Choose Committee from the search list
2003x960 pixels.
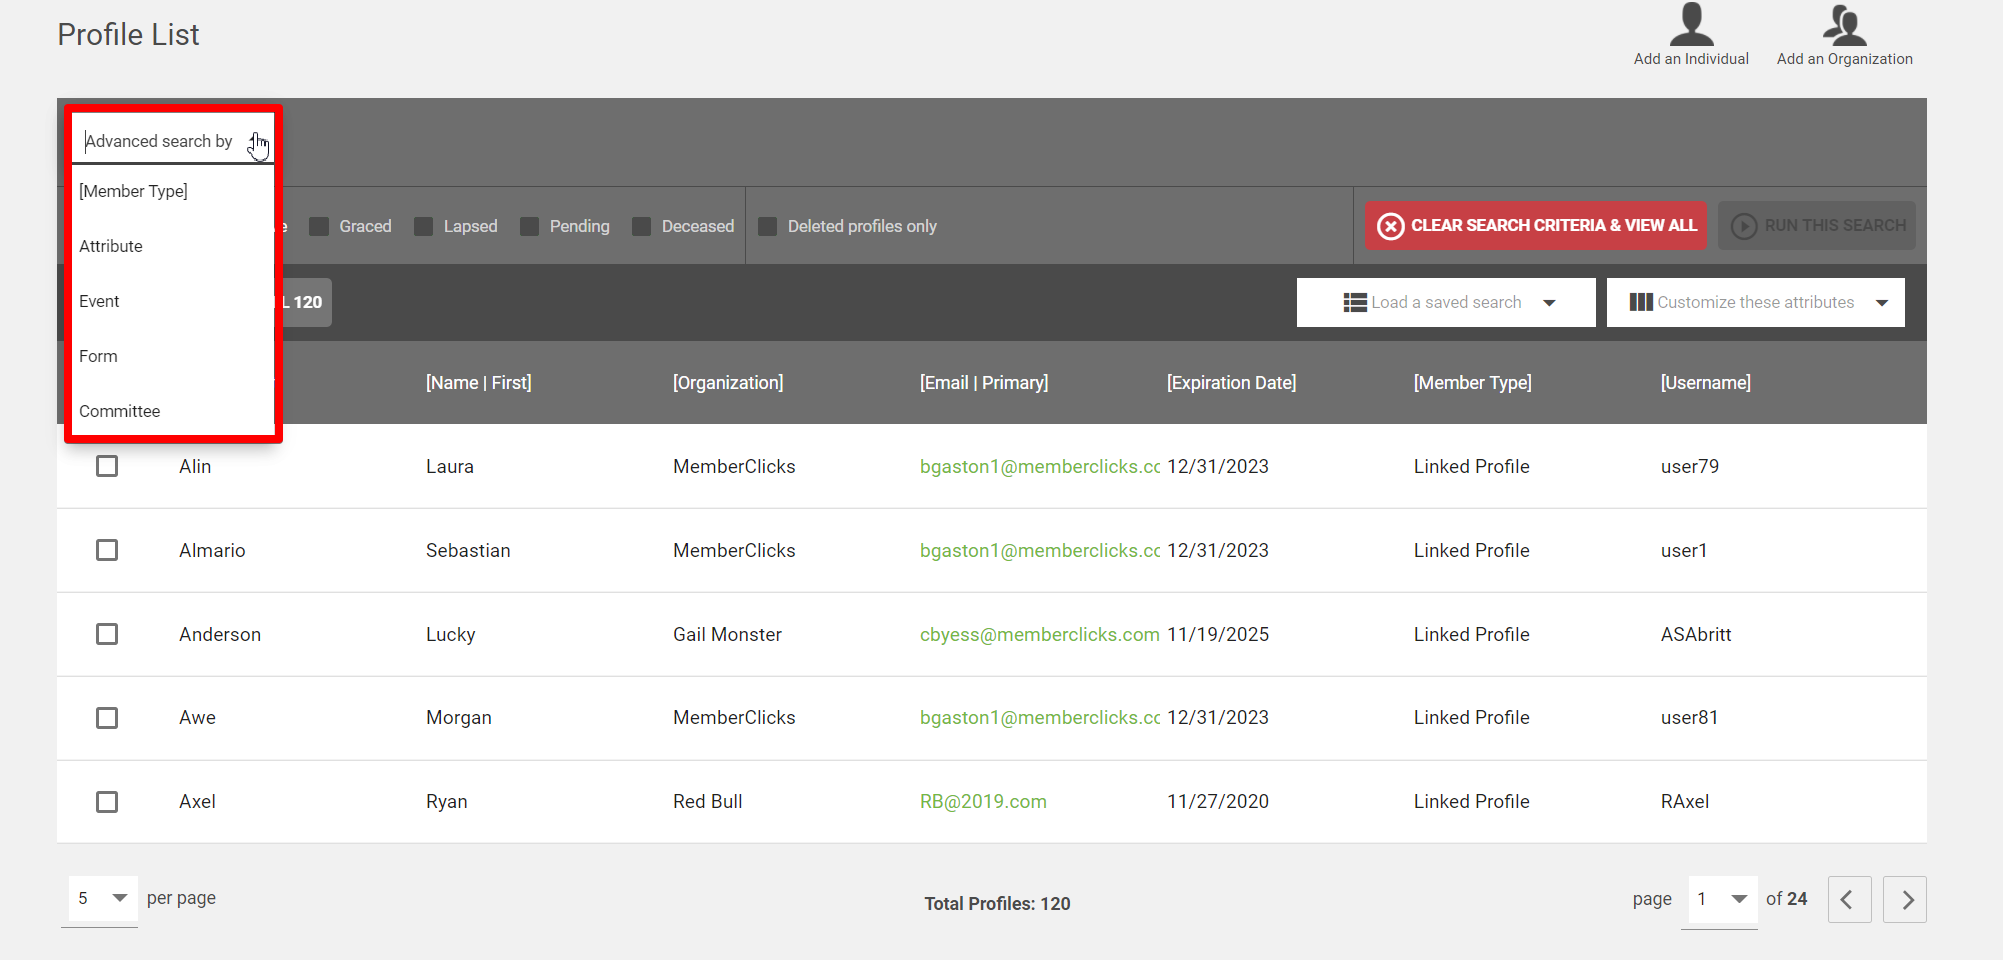point(172,411)
